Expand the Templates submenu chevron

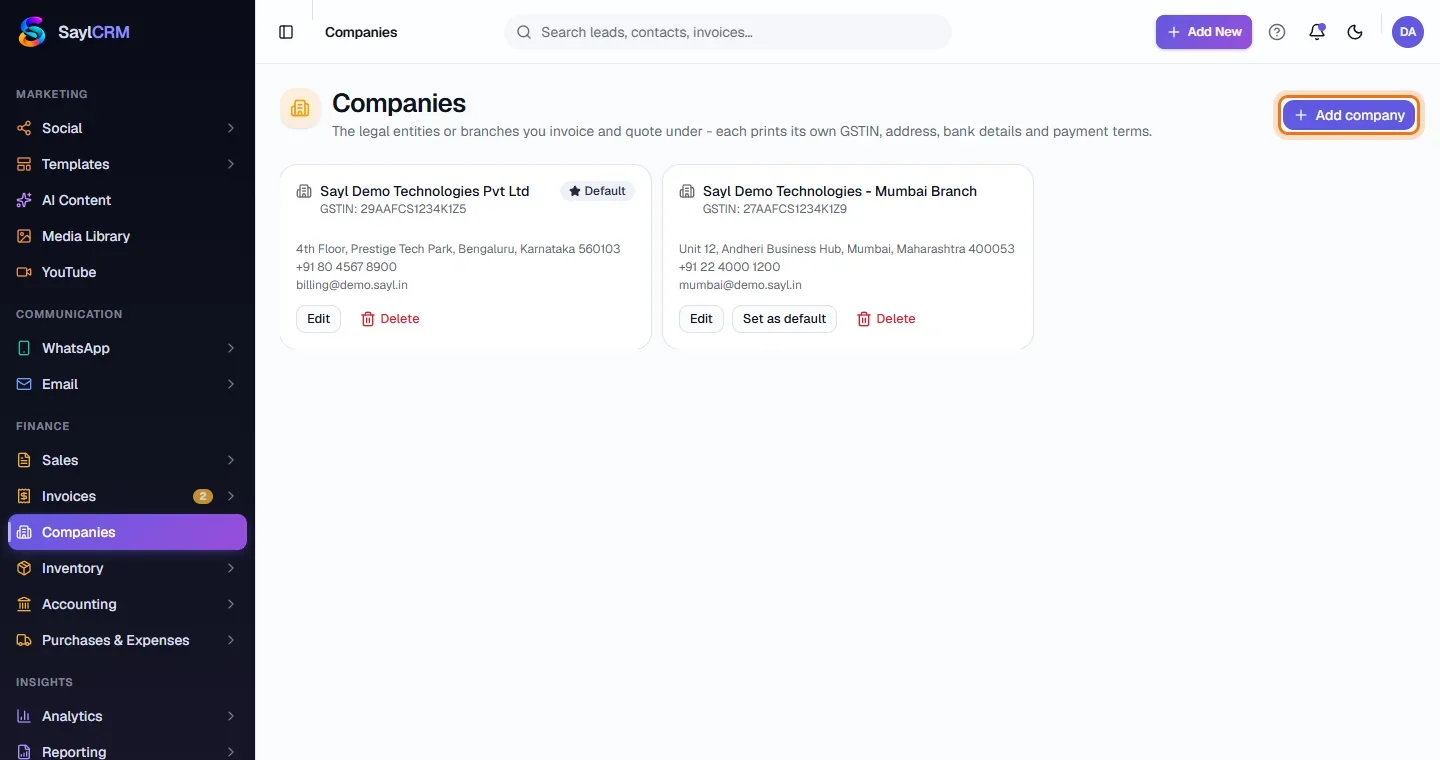[231, 164]
